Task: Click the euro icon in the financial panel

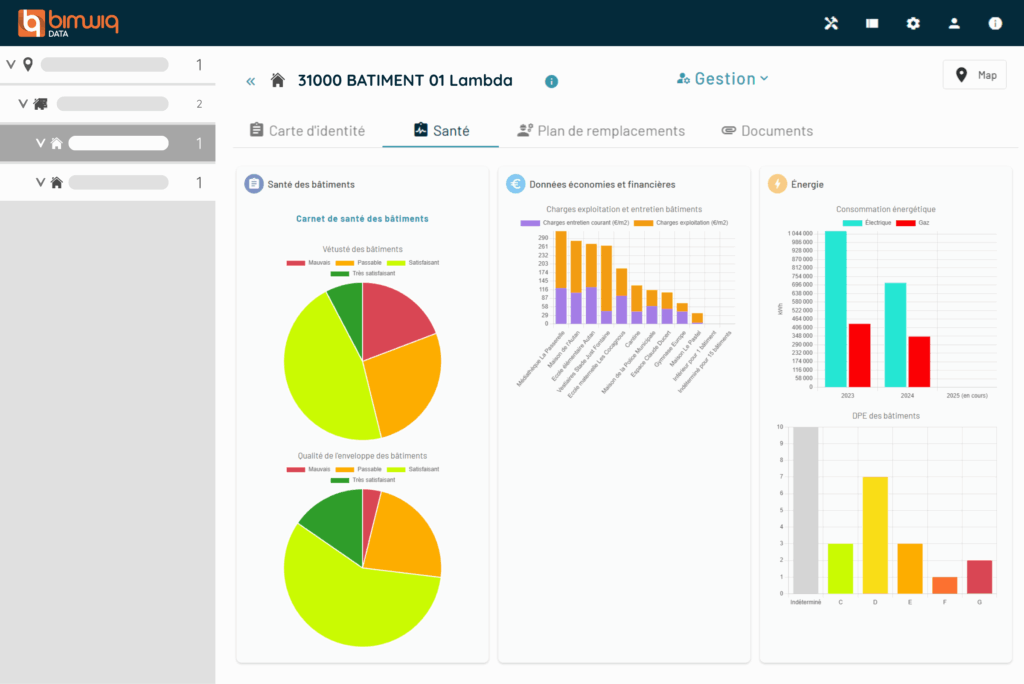Action: pyautogui.click(x=515, y=184)
